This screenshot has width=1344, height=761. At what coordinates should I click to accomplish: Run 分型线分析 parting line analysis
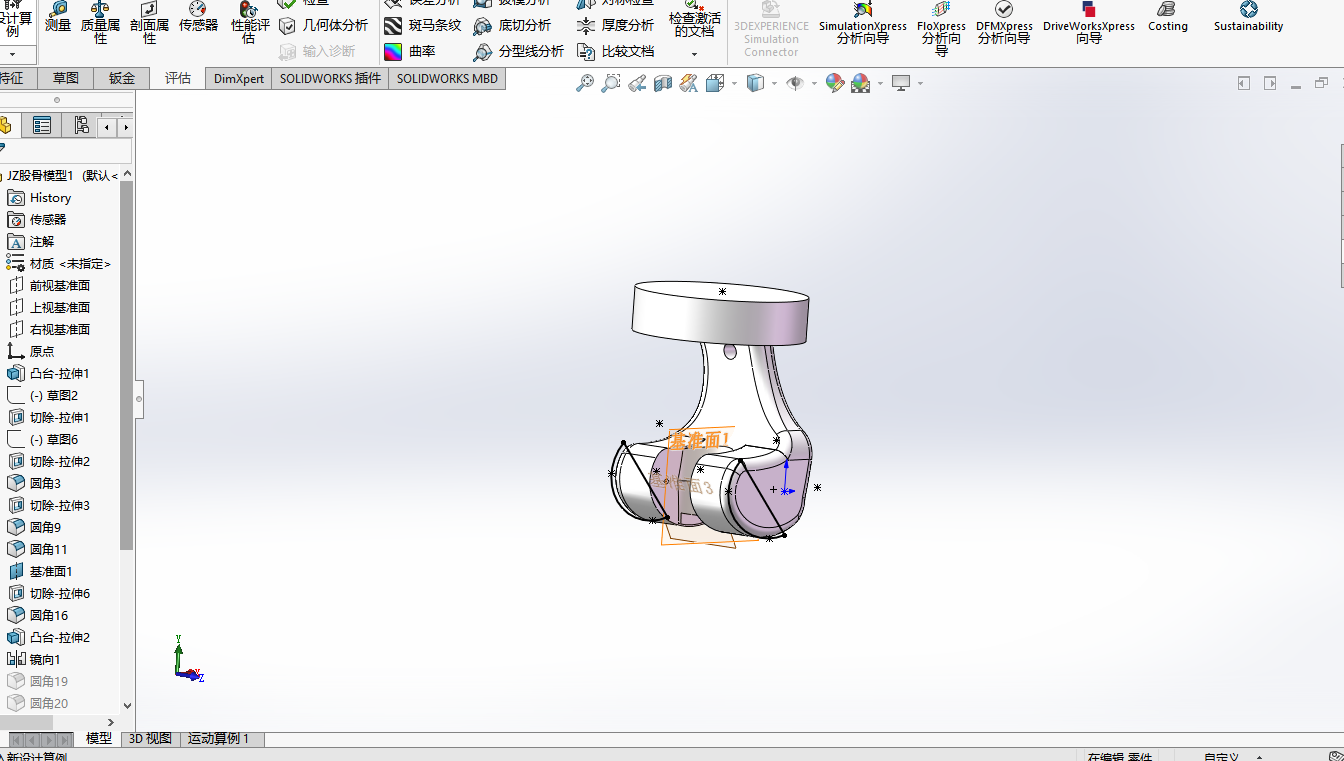click(x=519, y=51)
